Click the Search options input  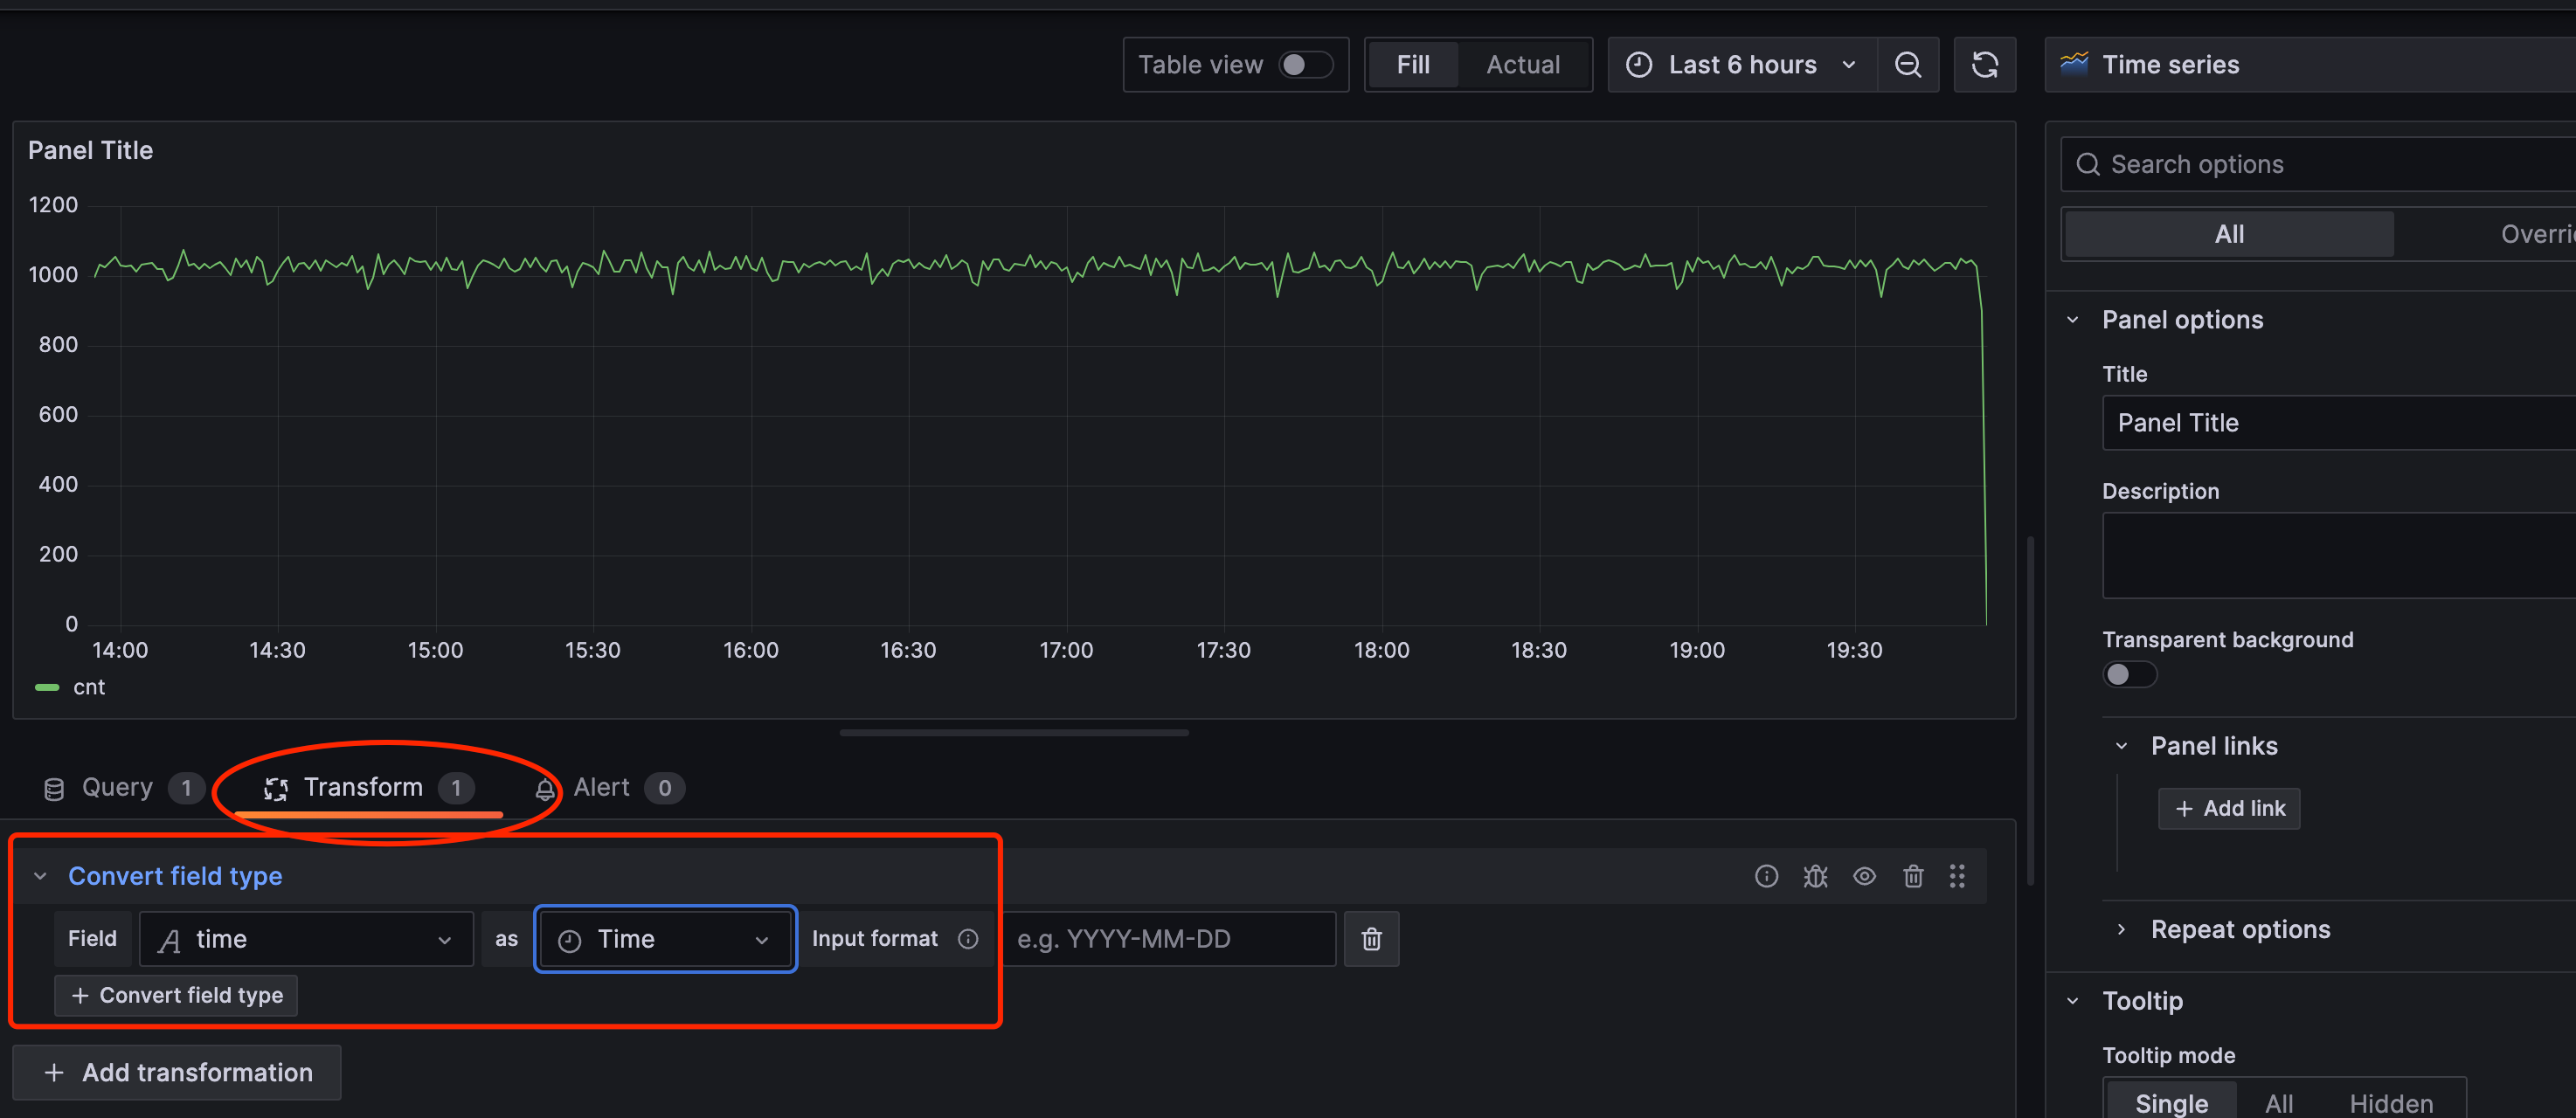click(x=2318, y=164)
